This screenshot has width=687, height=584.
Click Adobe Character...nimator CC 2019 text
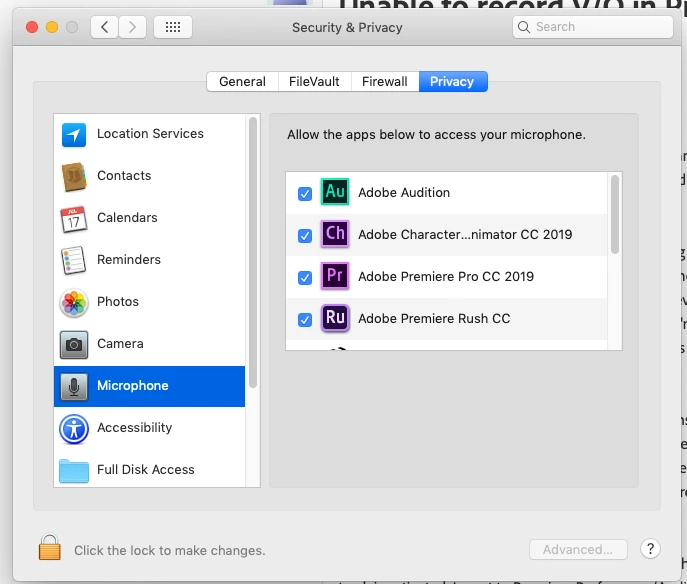[x=465, y=235]
